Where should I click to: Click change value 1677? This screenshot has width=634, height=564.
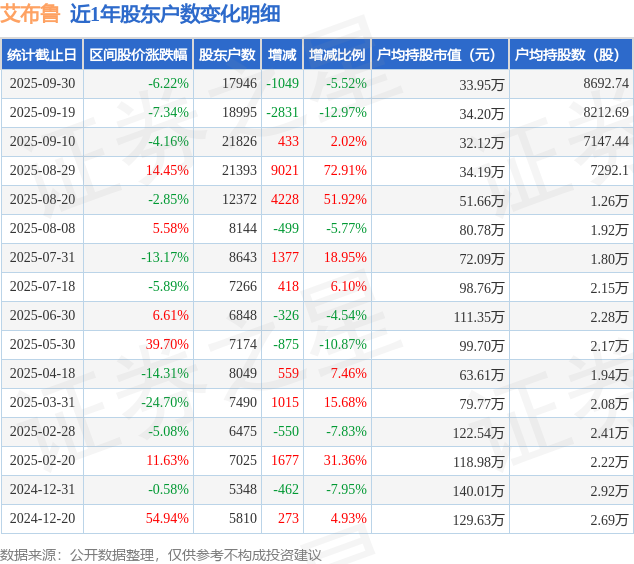click(x=285, y=460)
